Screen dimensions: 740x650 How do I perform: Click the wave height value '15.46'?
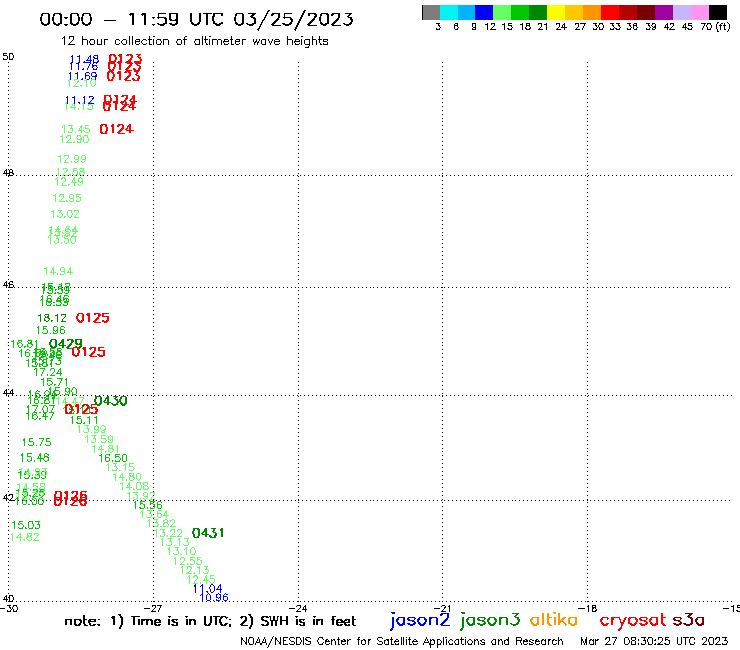coord(34,457)
